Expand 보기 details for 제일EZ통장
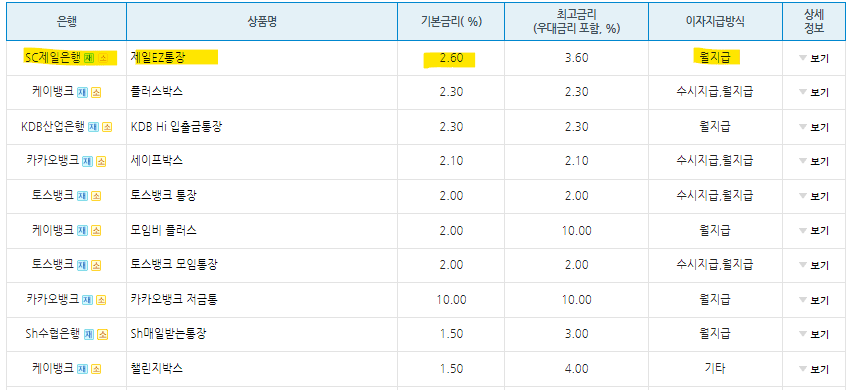Viewport: 855px width, 390px height. 814,58
